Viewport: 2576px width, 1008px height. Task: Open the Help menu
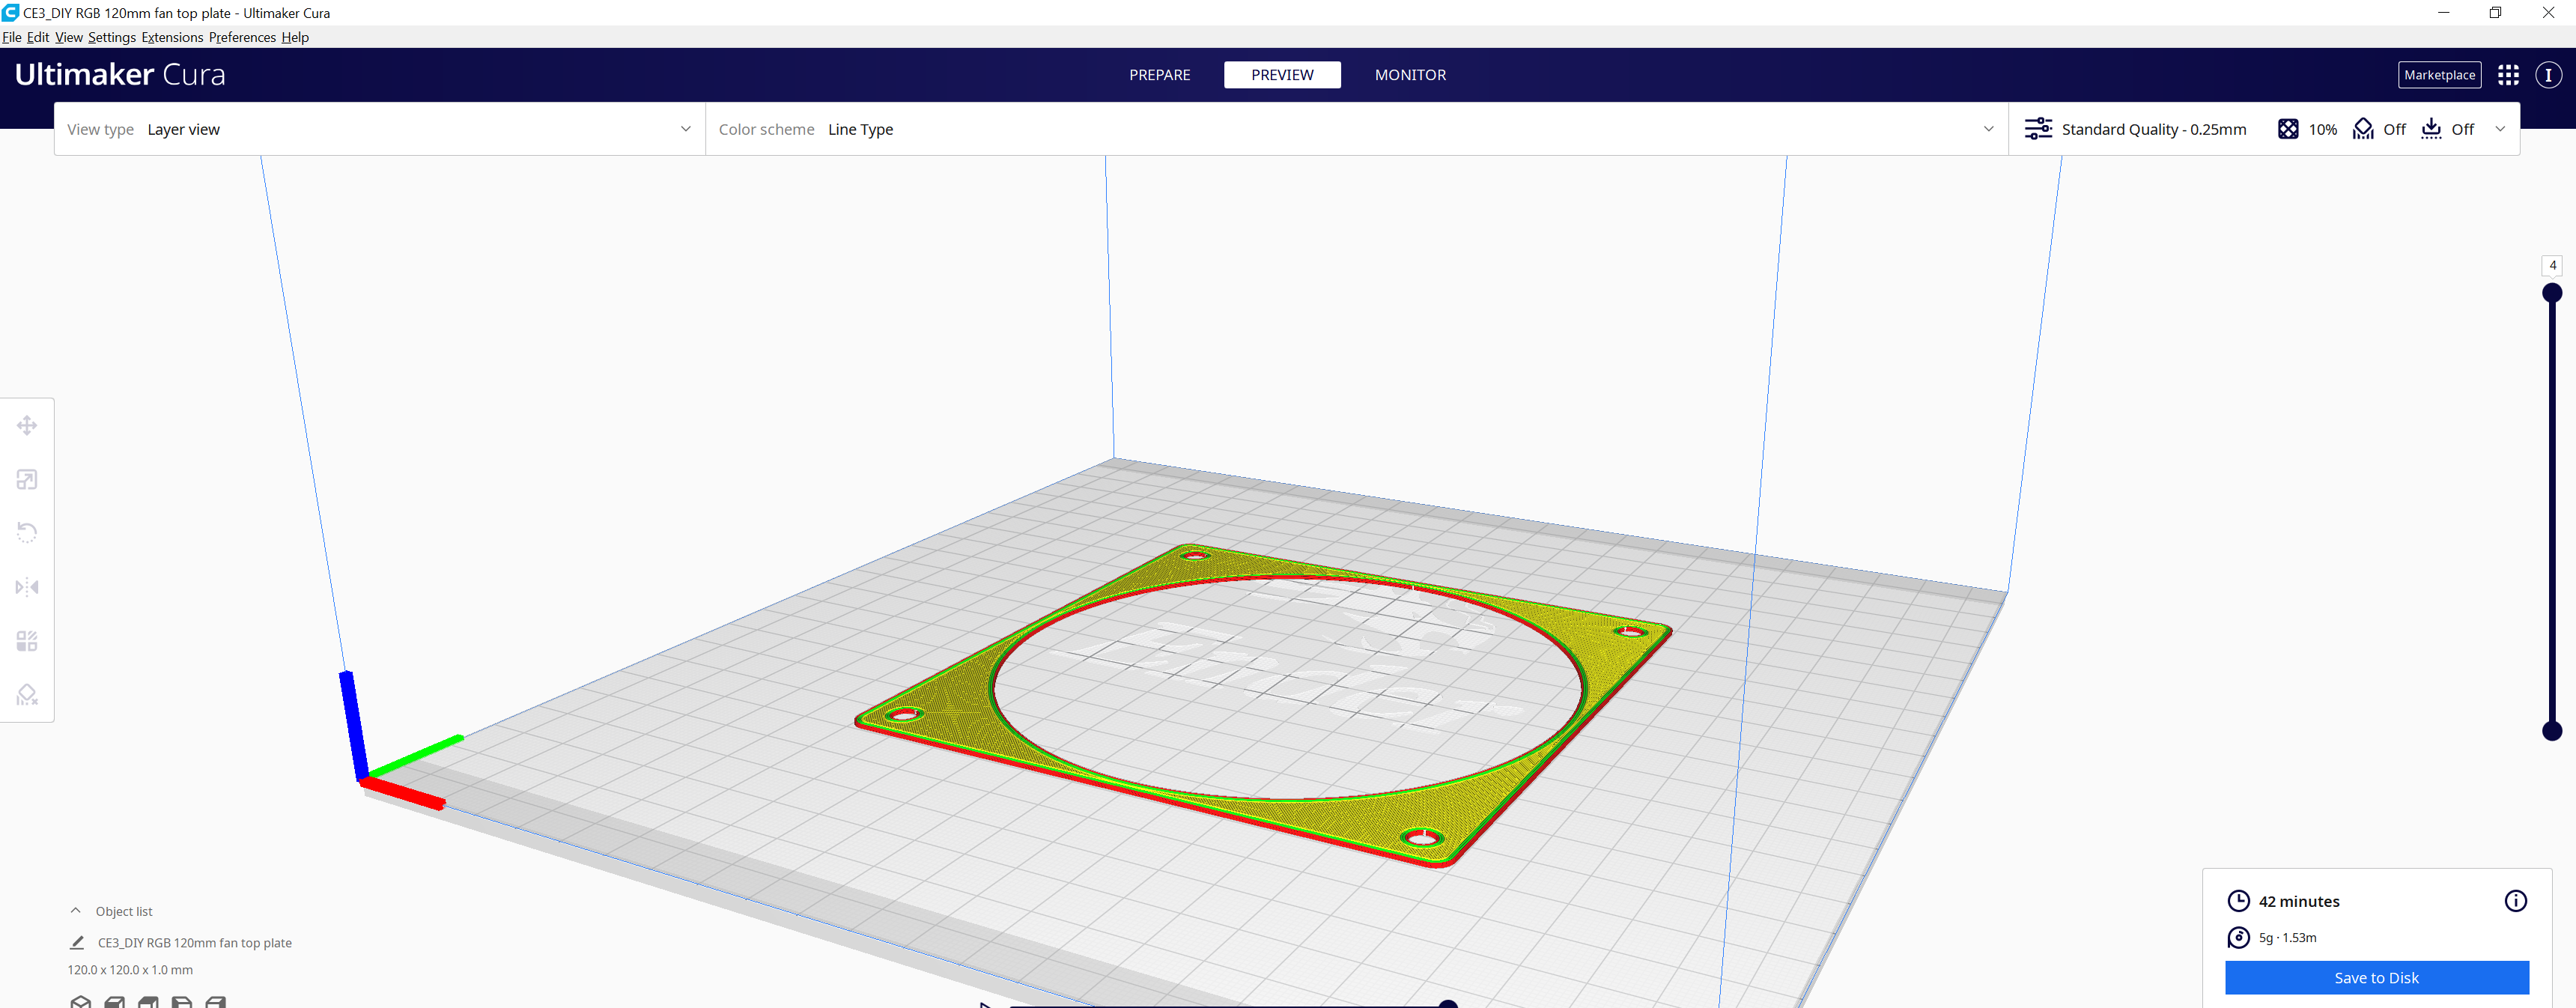point(295,37)
